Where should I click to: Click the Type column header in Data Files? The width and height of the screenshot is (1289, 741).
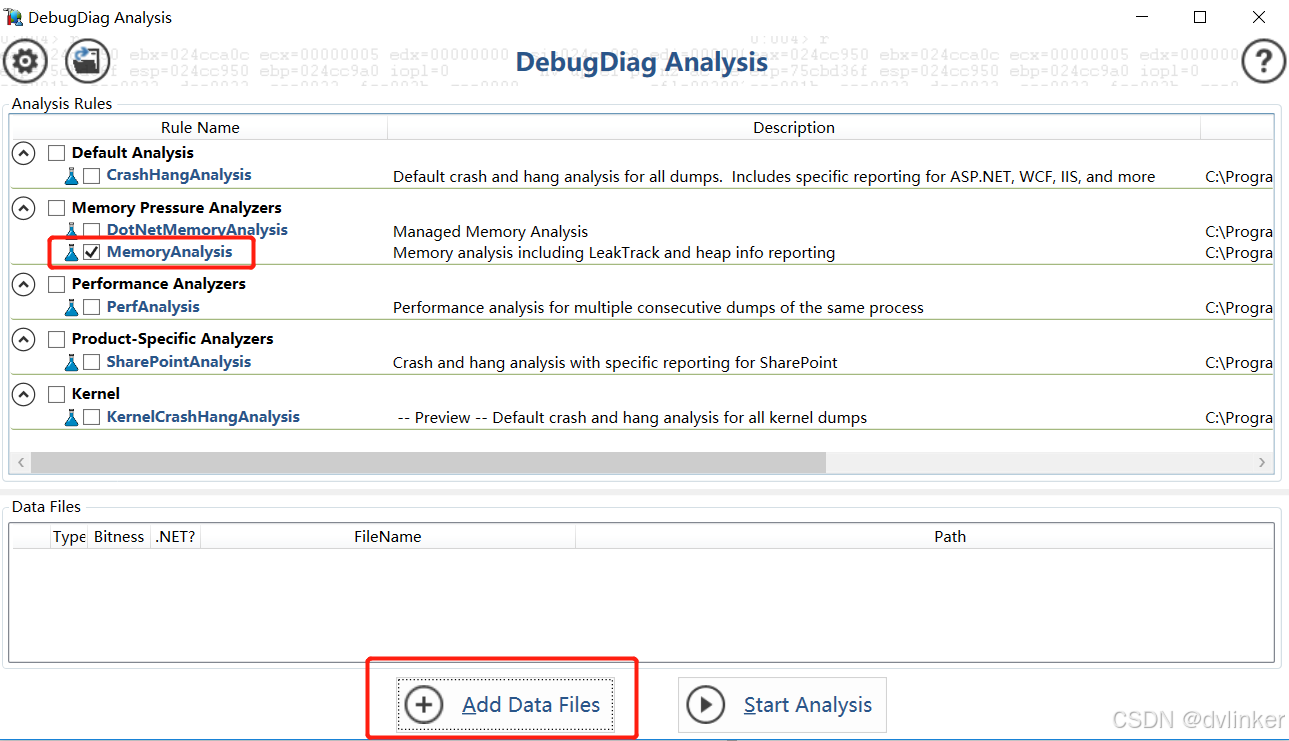click(70, 537)
